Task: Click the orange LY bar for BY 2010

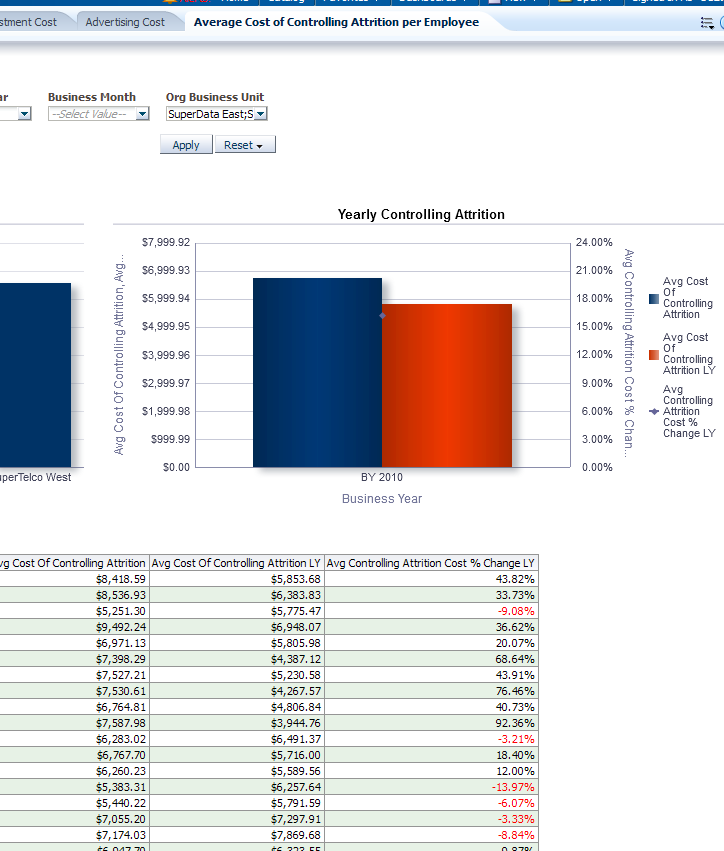Action: pos(447,385)
